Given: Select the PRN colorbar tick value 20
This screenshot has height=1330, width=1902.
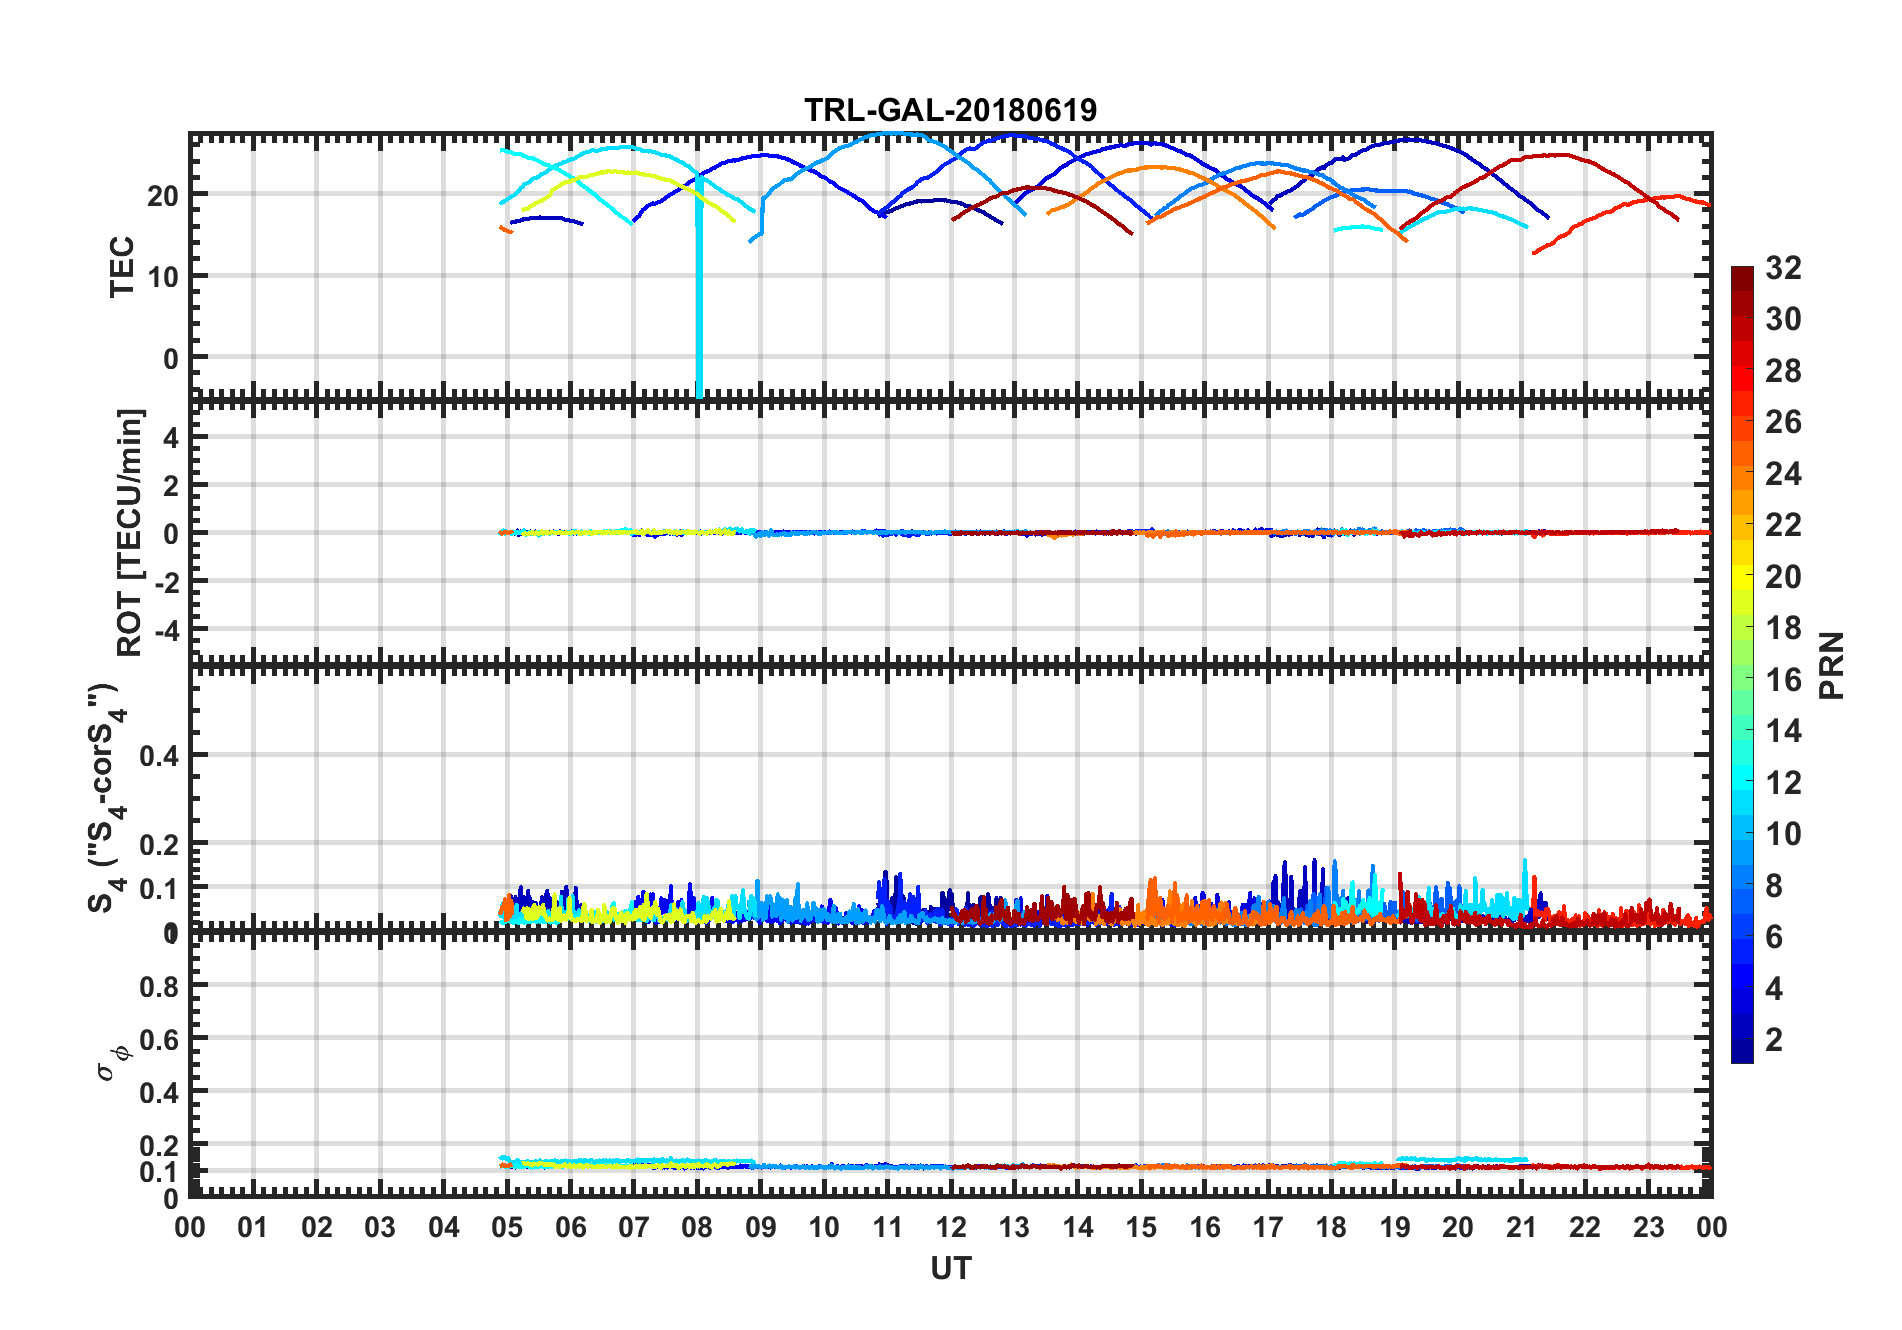Looking at the screenshot, I should [1783, 576].
